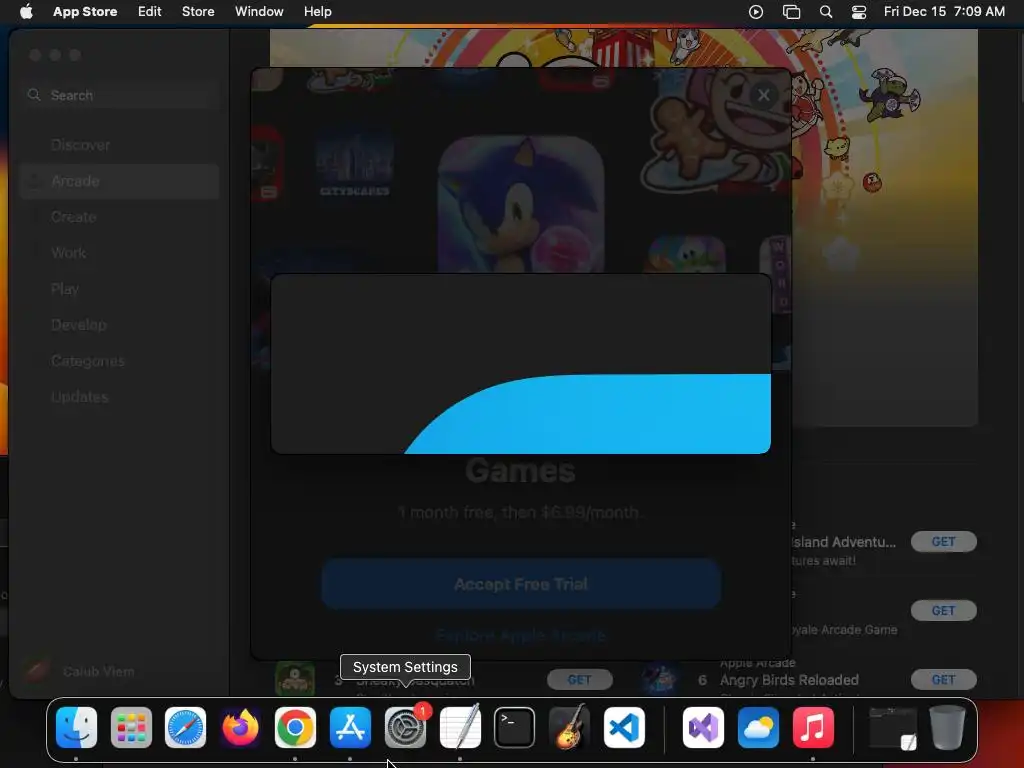The height and width of the screenshot is (768, 1024).
Task: Open the Edit menu
Action: (150, 11)
